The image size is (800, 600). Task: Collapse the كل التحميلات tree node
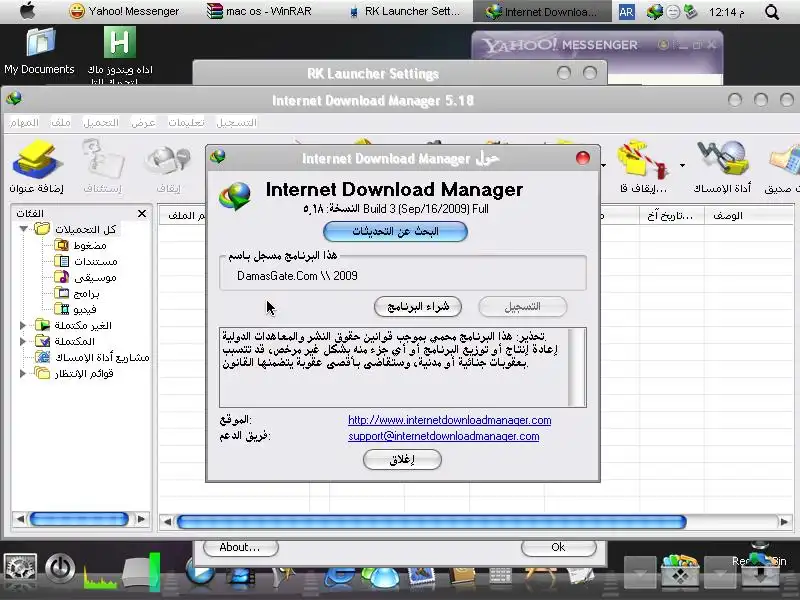pos(23,229)
